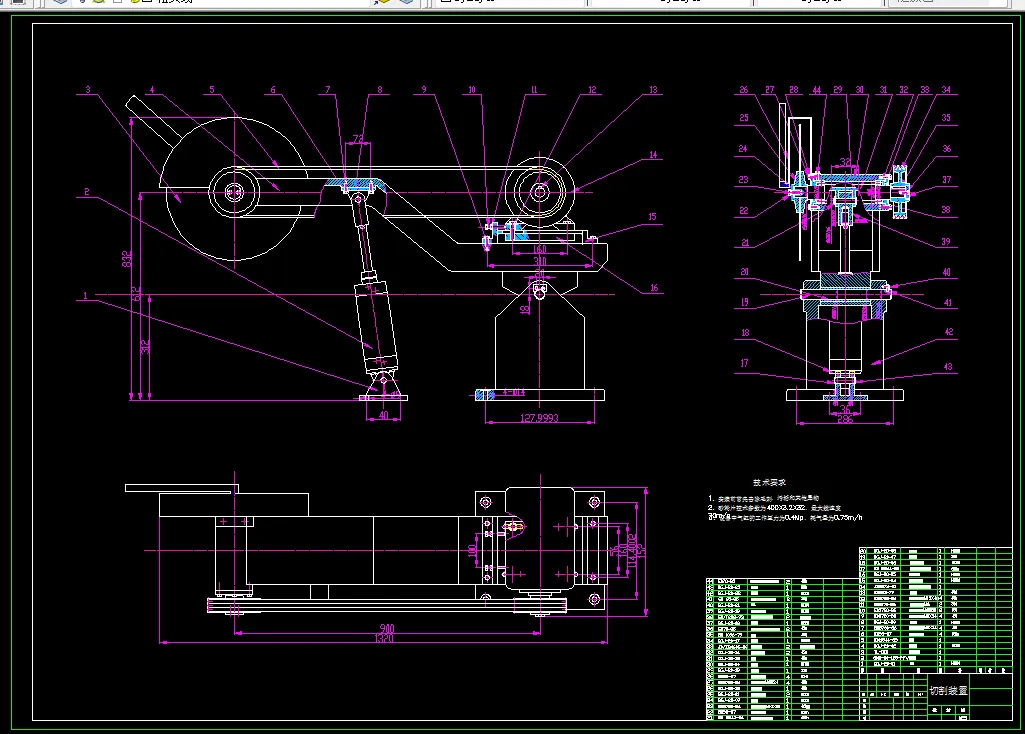Image resolution: width=1025 pixels, height=734 pixels.
Task: Select the 40 dimension at cylinder base
Action: (x=384, y=414)
